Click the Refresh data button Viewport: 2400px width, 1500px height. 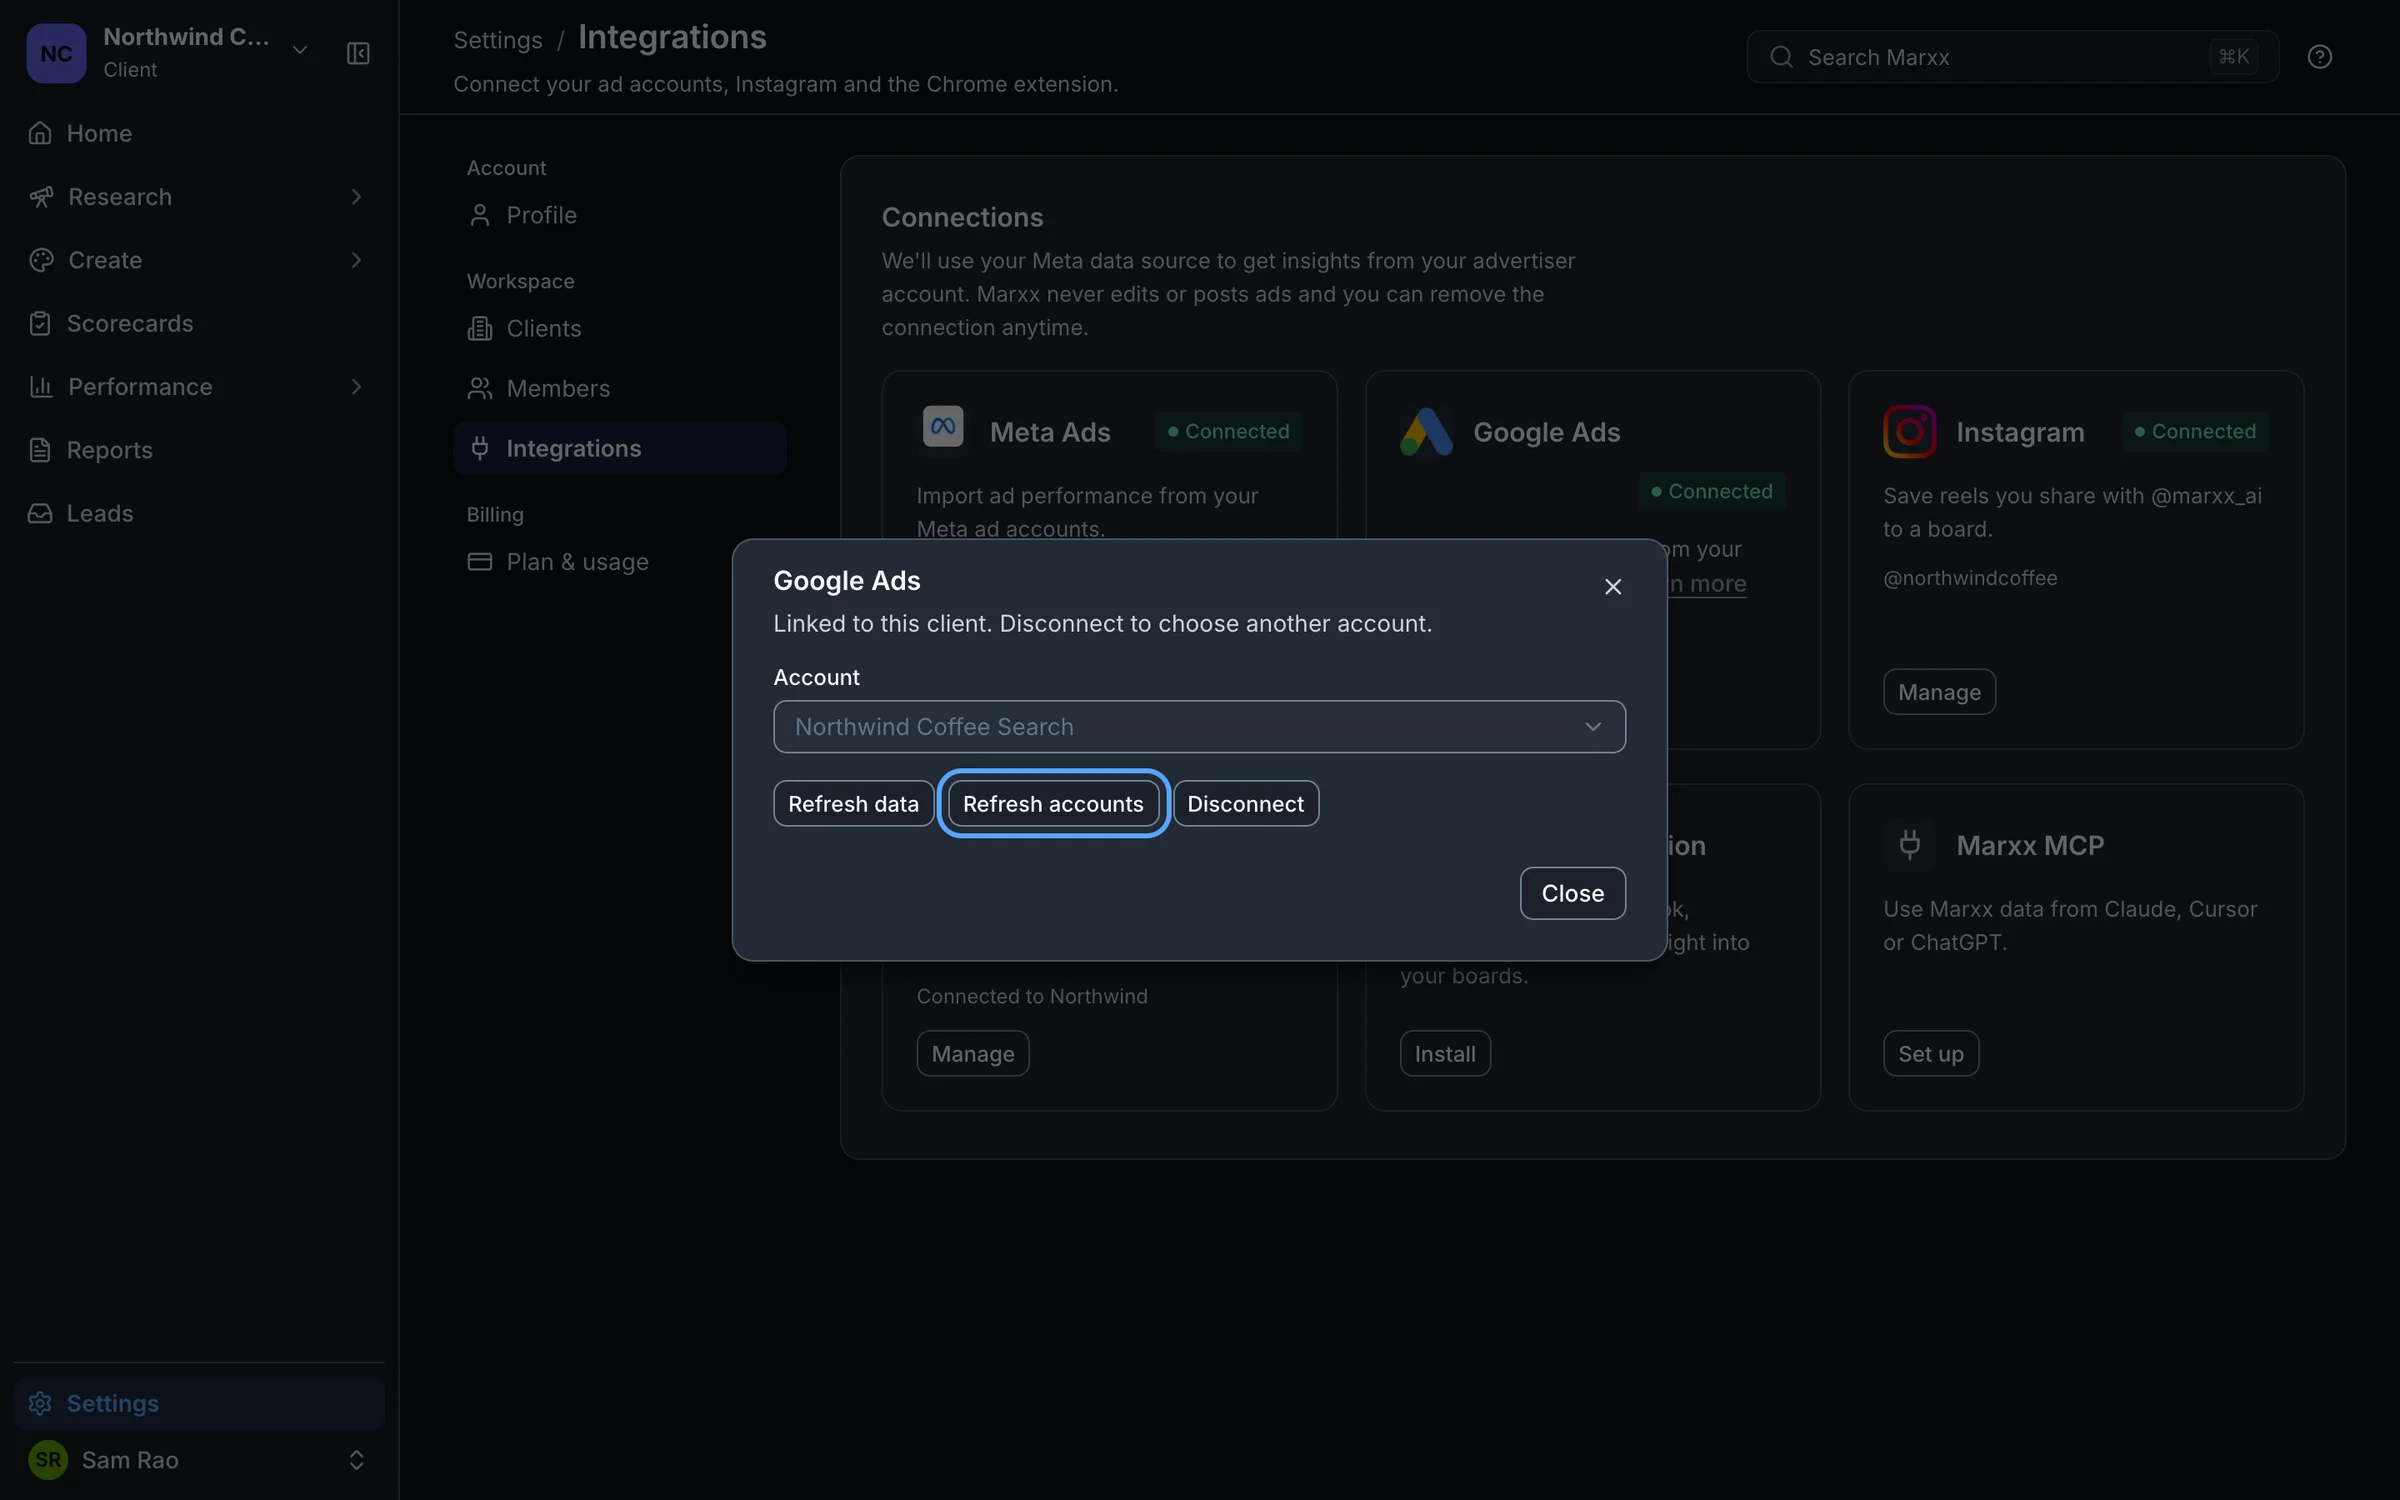(853, 803)
